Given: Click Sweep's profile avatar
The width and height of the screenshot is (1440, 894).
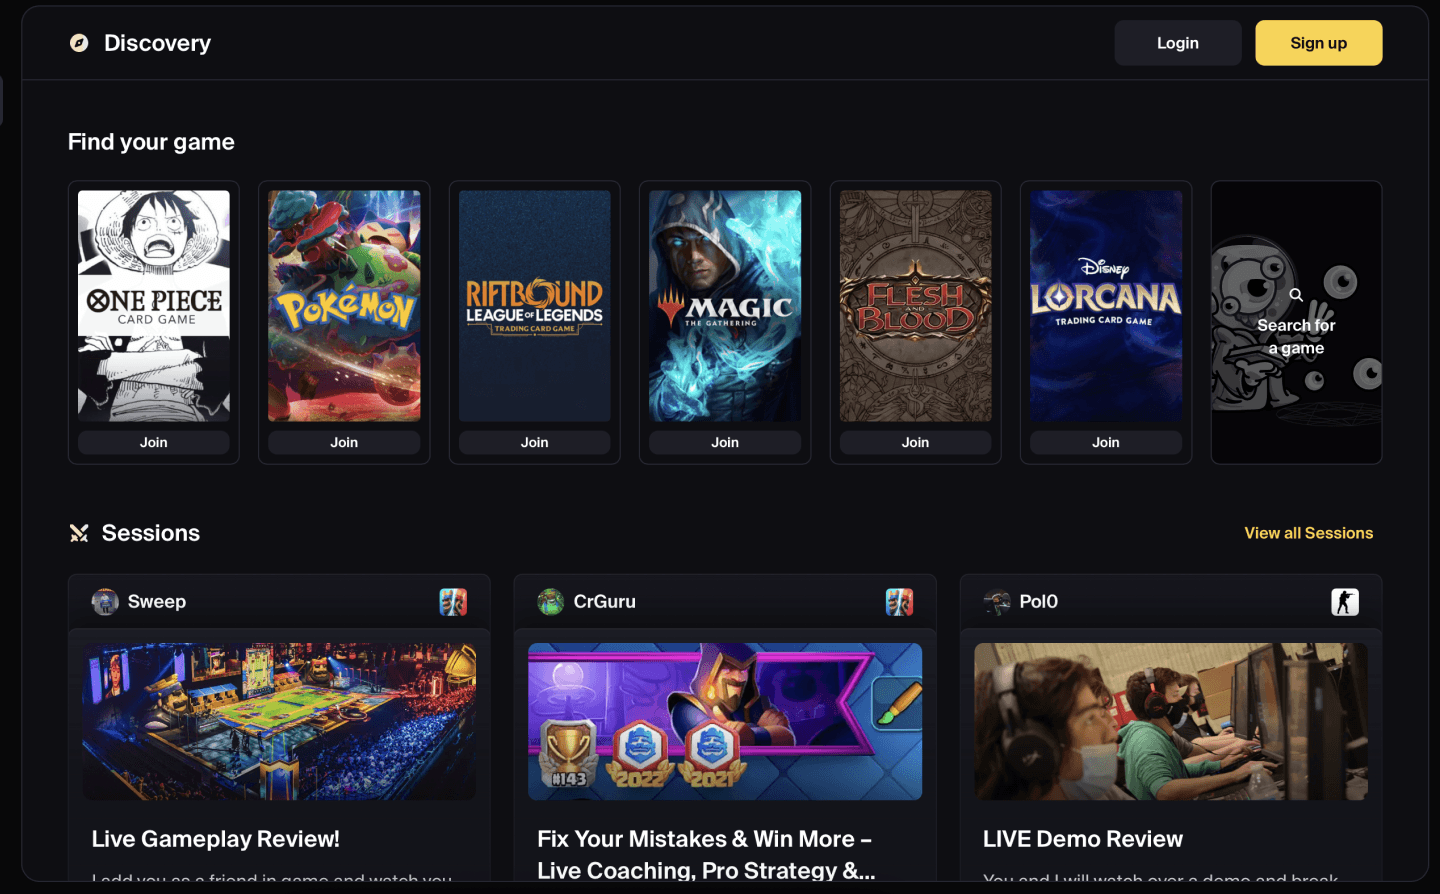Looking at the screenshot, I should (105, 602).
